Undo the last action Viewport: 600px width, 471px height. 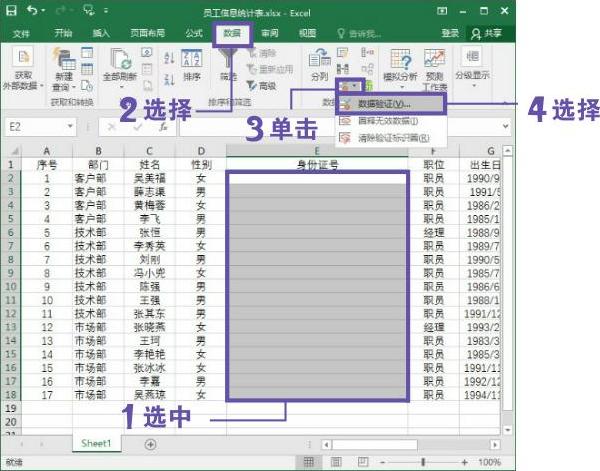32,11
